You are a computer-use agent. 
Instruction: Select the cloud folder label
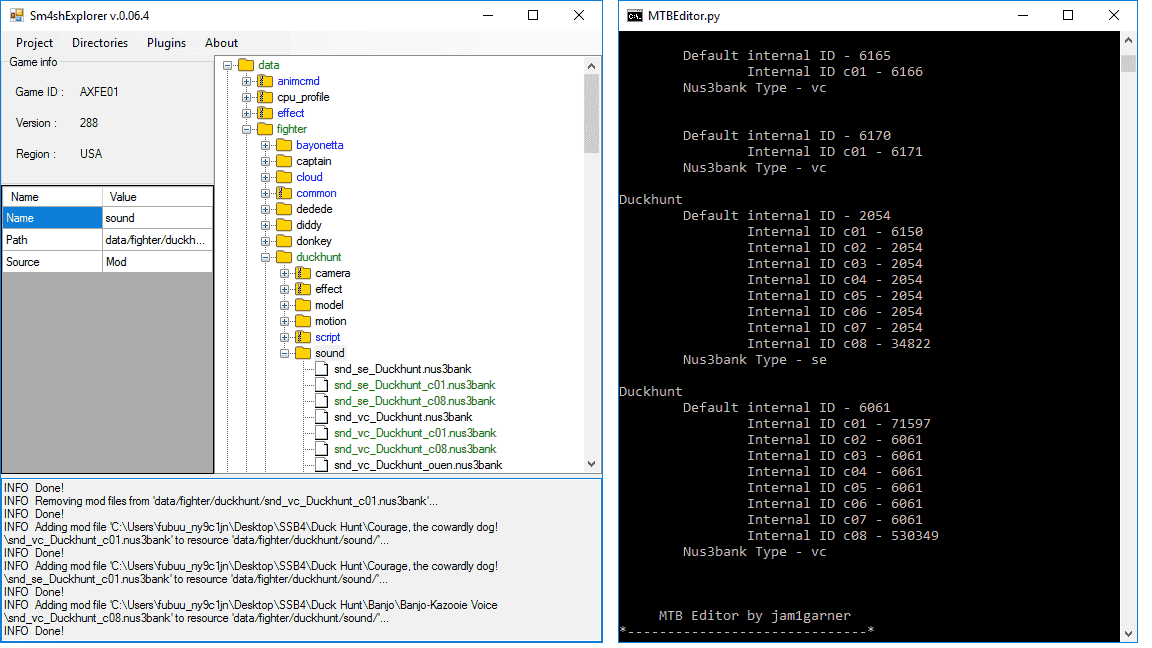(309, 178)
